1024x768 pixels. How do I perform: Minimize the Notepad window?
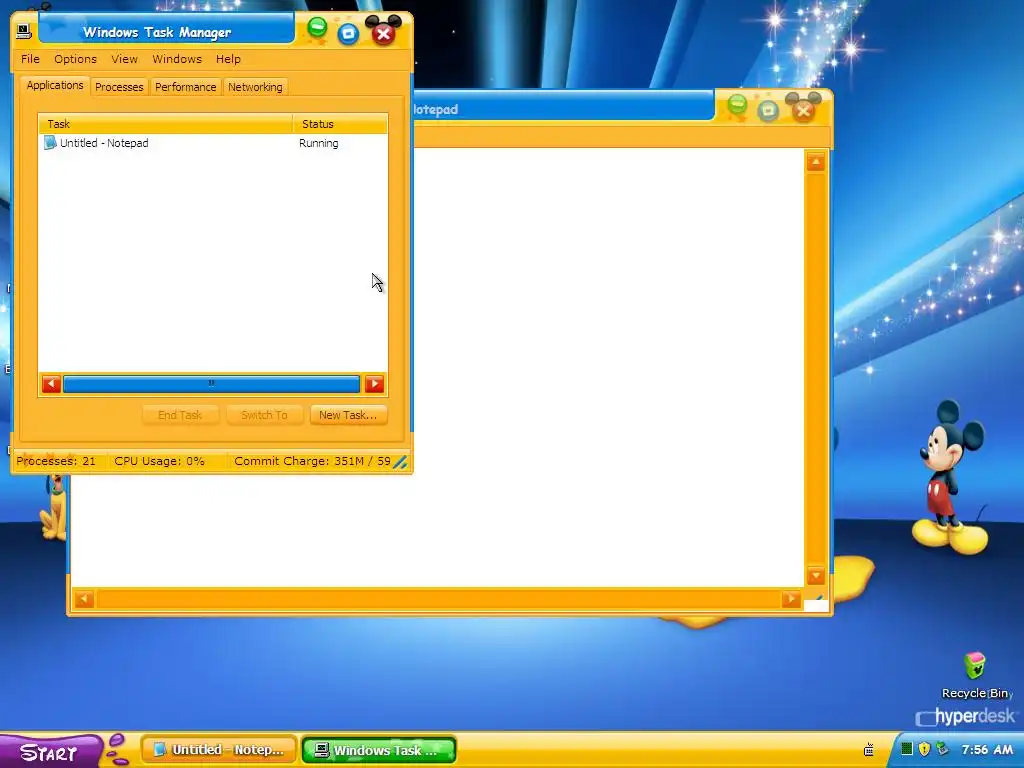coord(737,104)
